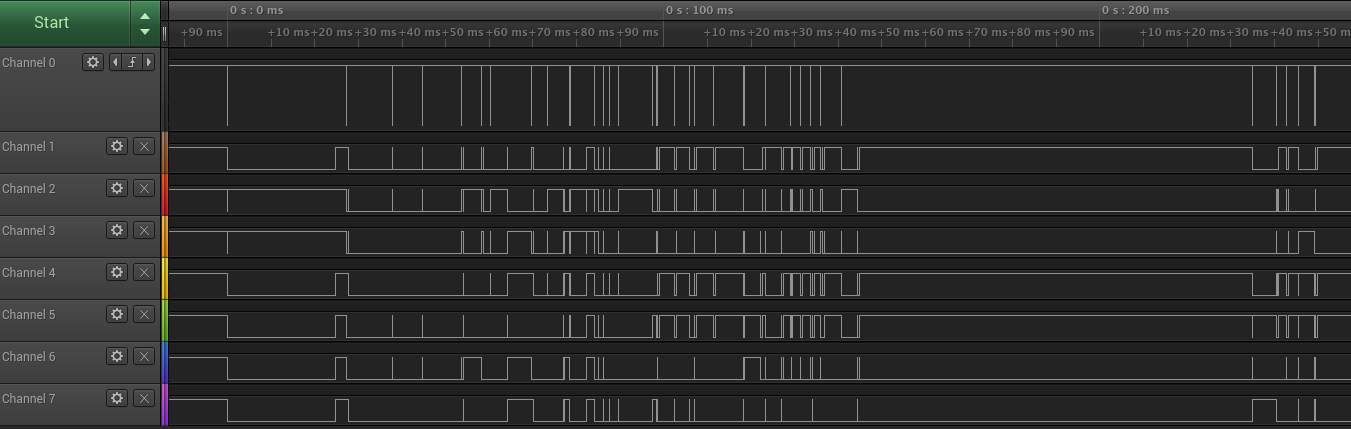Click Channel 0 trigger pulse at 0 ms
The image size is (1351, 429).
pos(227,96)
